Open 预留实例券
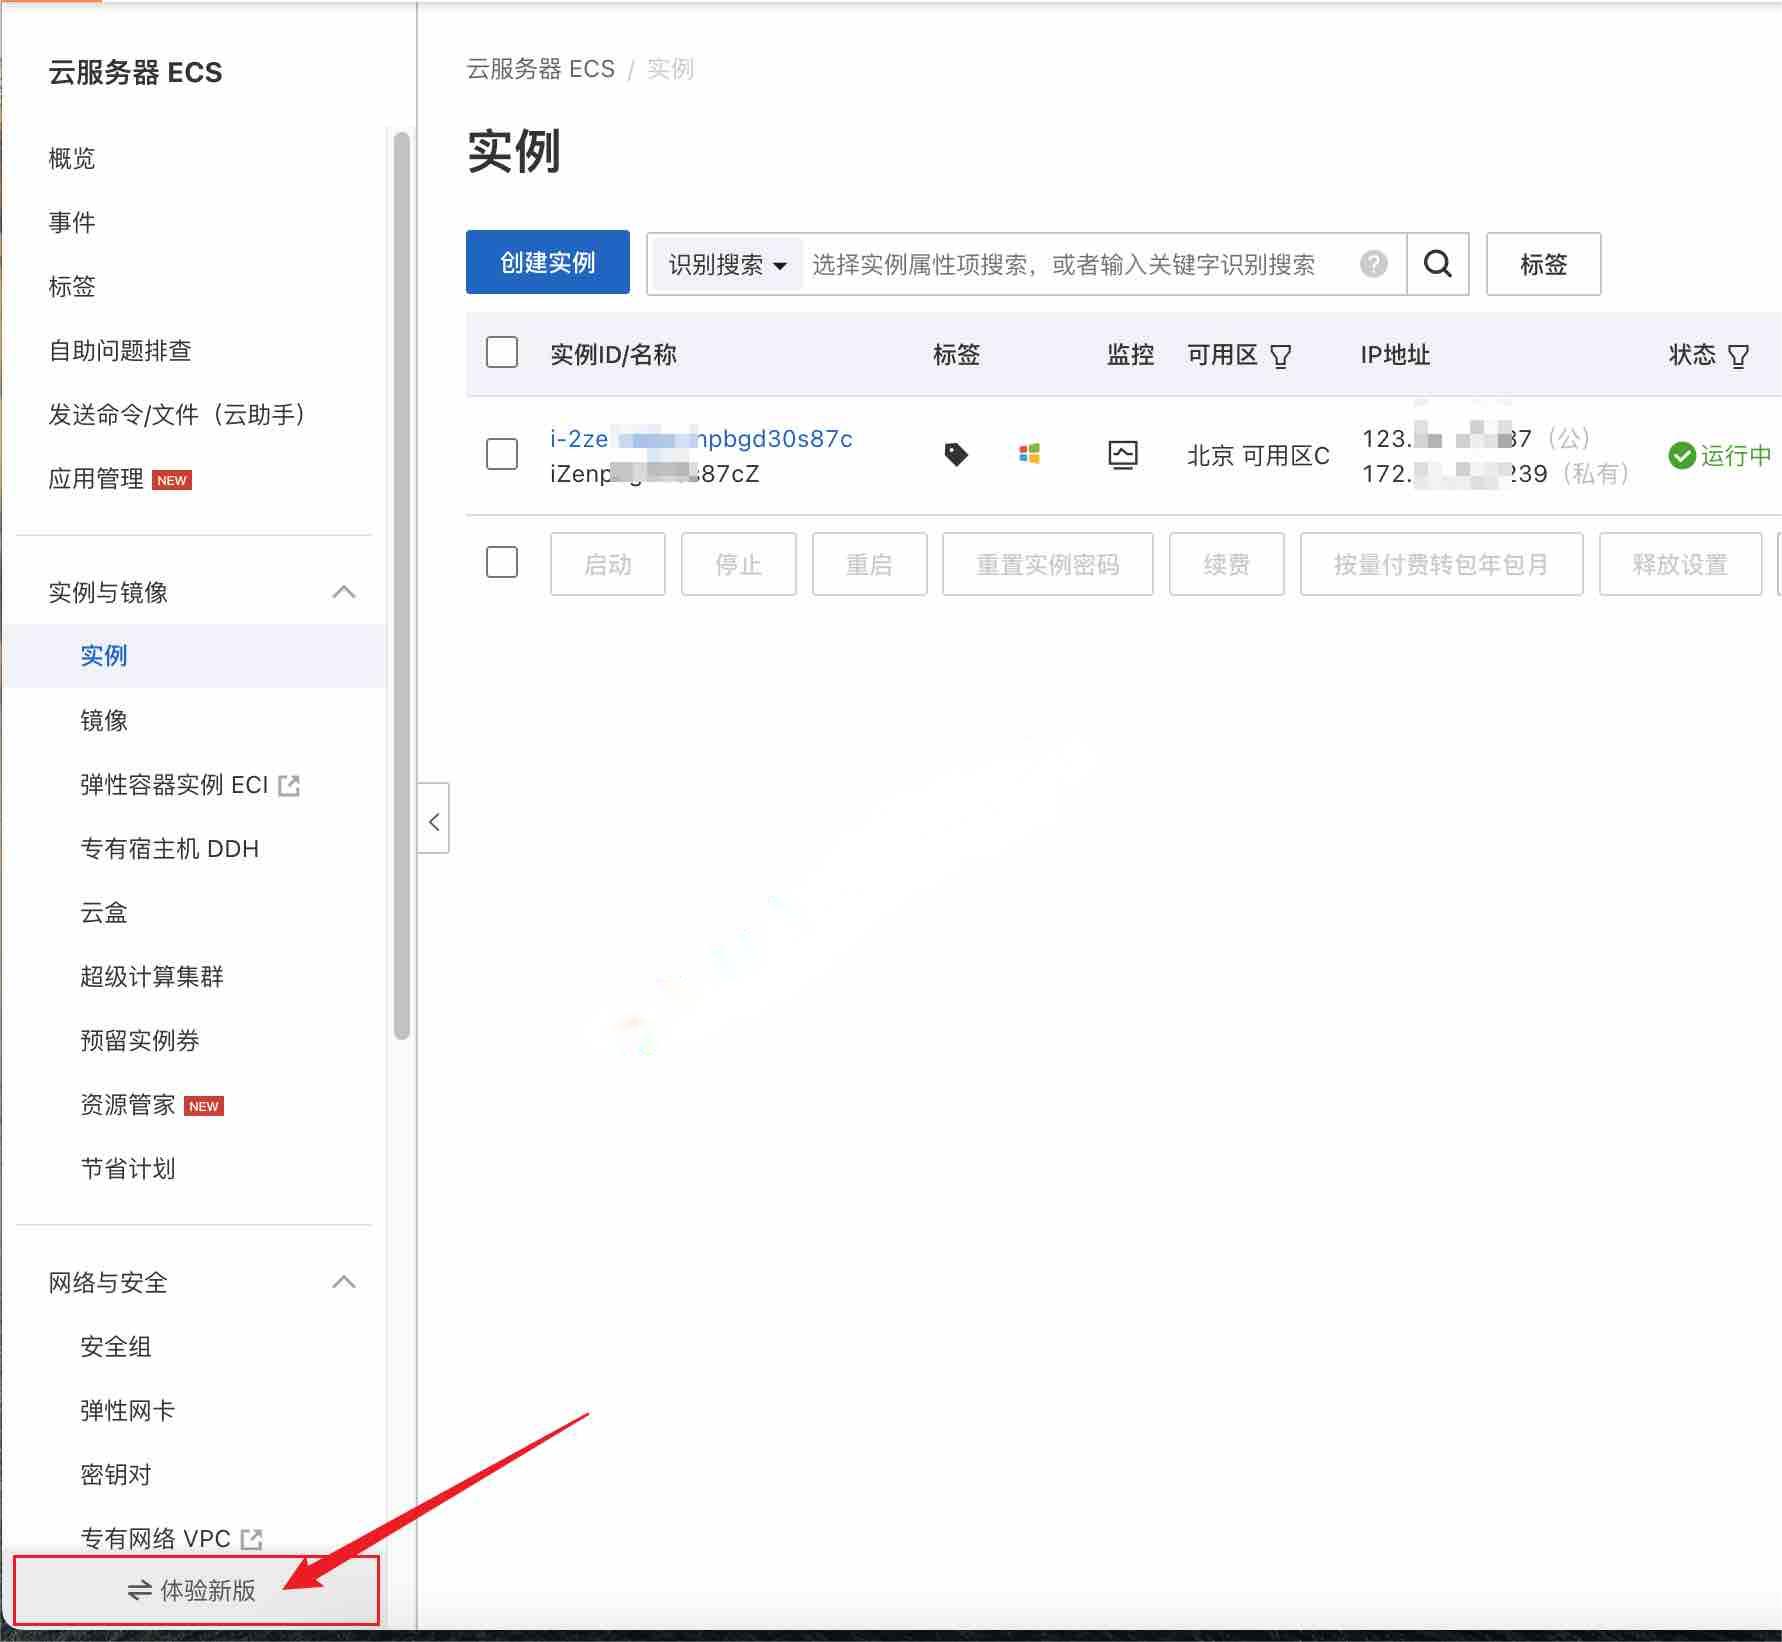This screenshot has width=1782, height=1642. [x=140, y=1041]
